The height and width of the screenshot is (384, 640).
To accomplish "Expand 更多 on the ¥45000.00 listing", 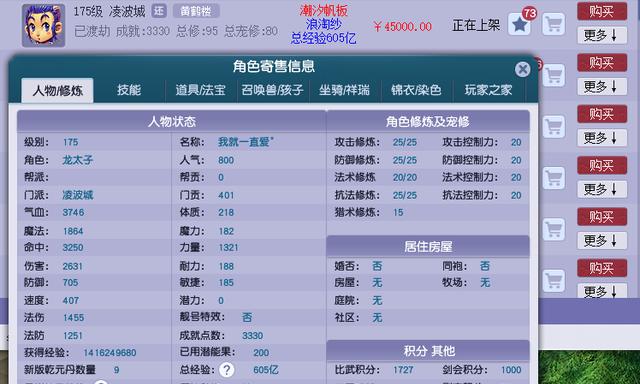I will (x=602, y=36).
